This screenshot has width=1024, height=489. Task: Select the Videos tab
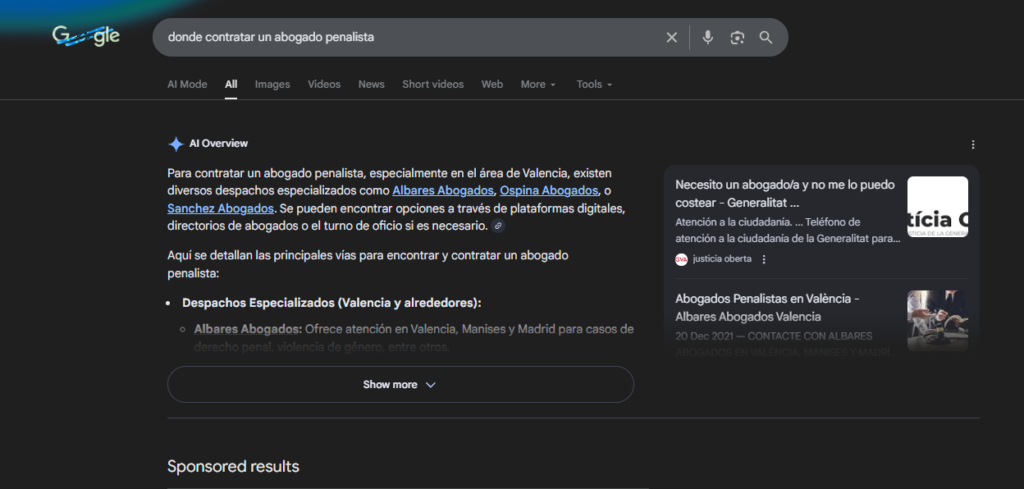pos(324,84)
